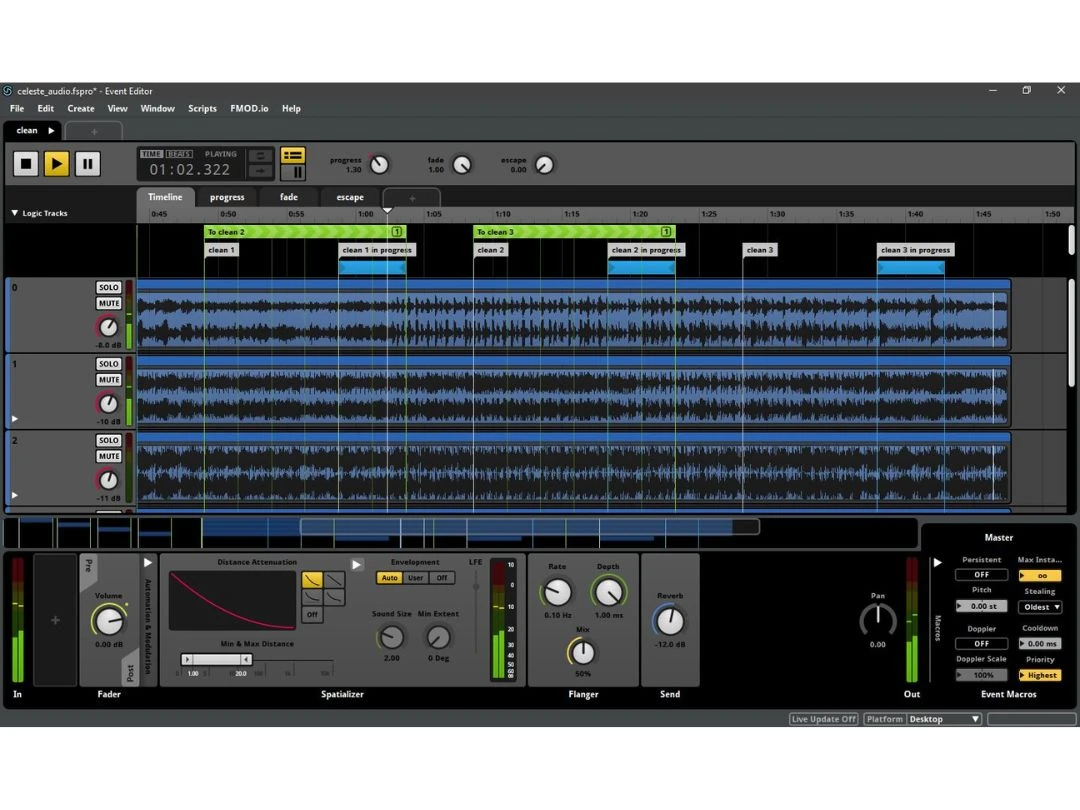Add a new parameter sheet with plus tab
This screenshot has height=810, width=1080.
[x=411, y=198]
